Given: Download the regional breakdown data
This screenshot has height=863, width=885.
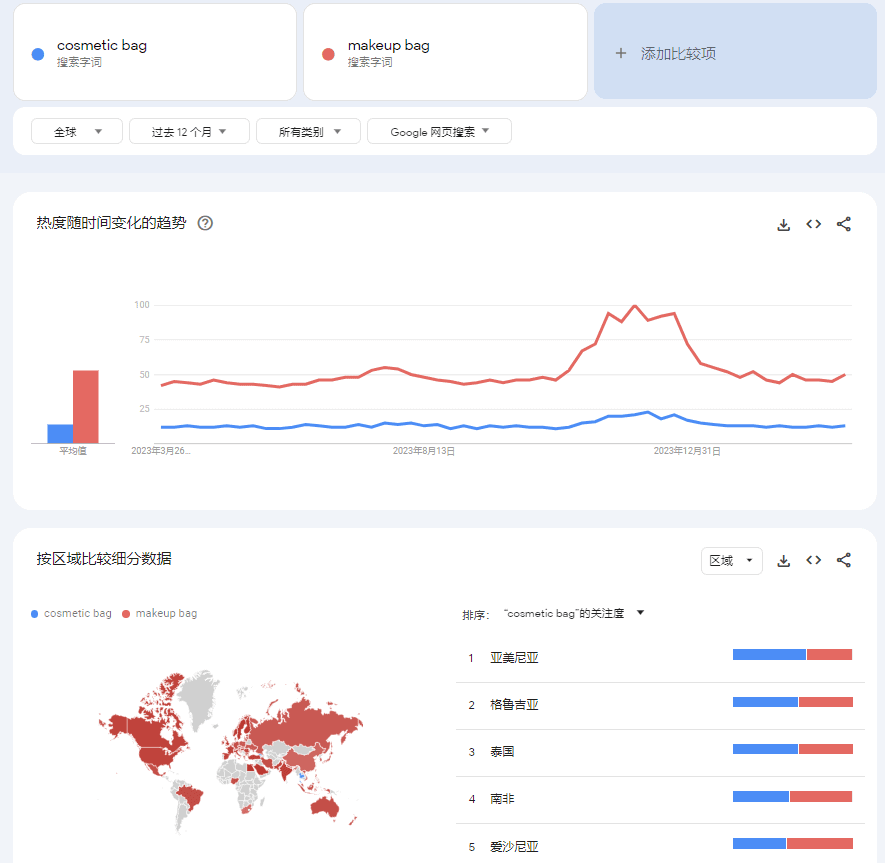Looking at the screenshot, I should [x=784, y=560].
